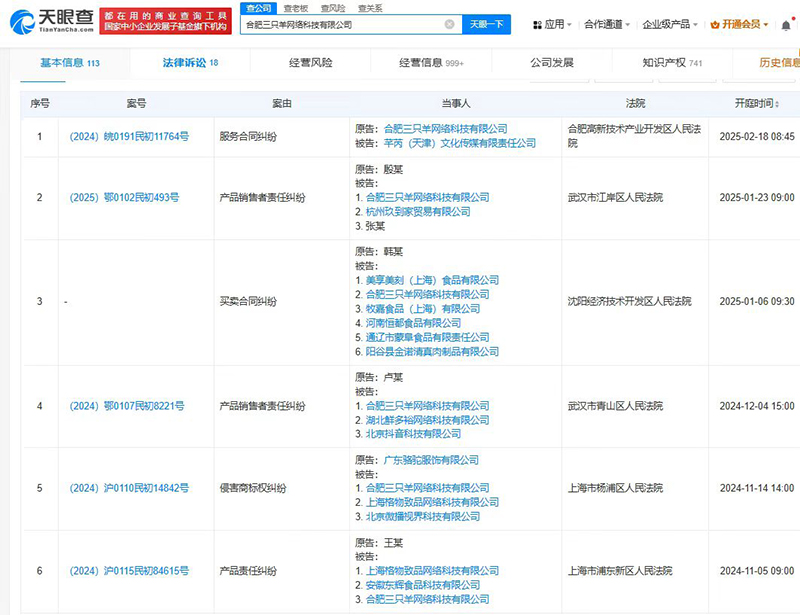The height and width of the screenshot is (615, 800).
Task: Click the 产品责任纠纷 cause cell
Action: click(248, 571)
